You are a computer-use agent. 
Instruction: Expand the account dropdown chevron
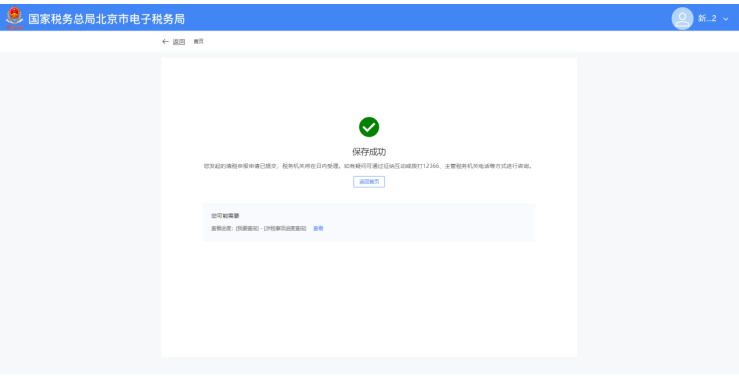coord(726,19)
